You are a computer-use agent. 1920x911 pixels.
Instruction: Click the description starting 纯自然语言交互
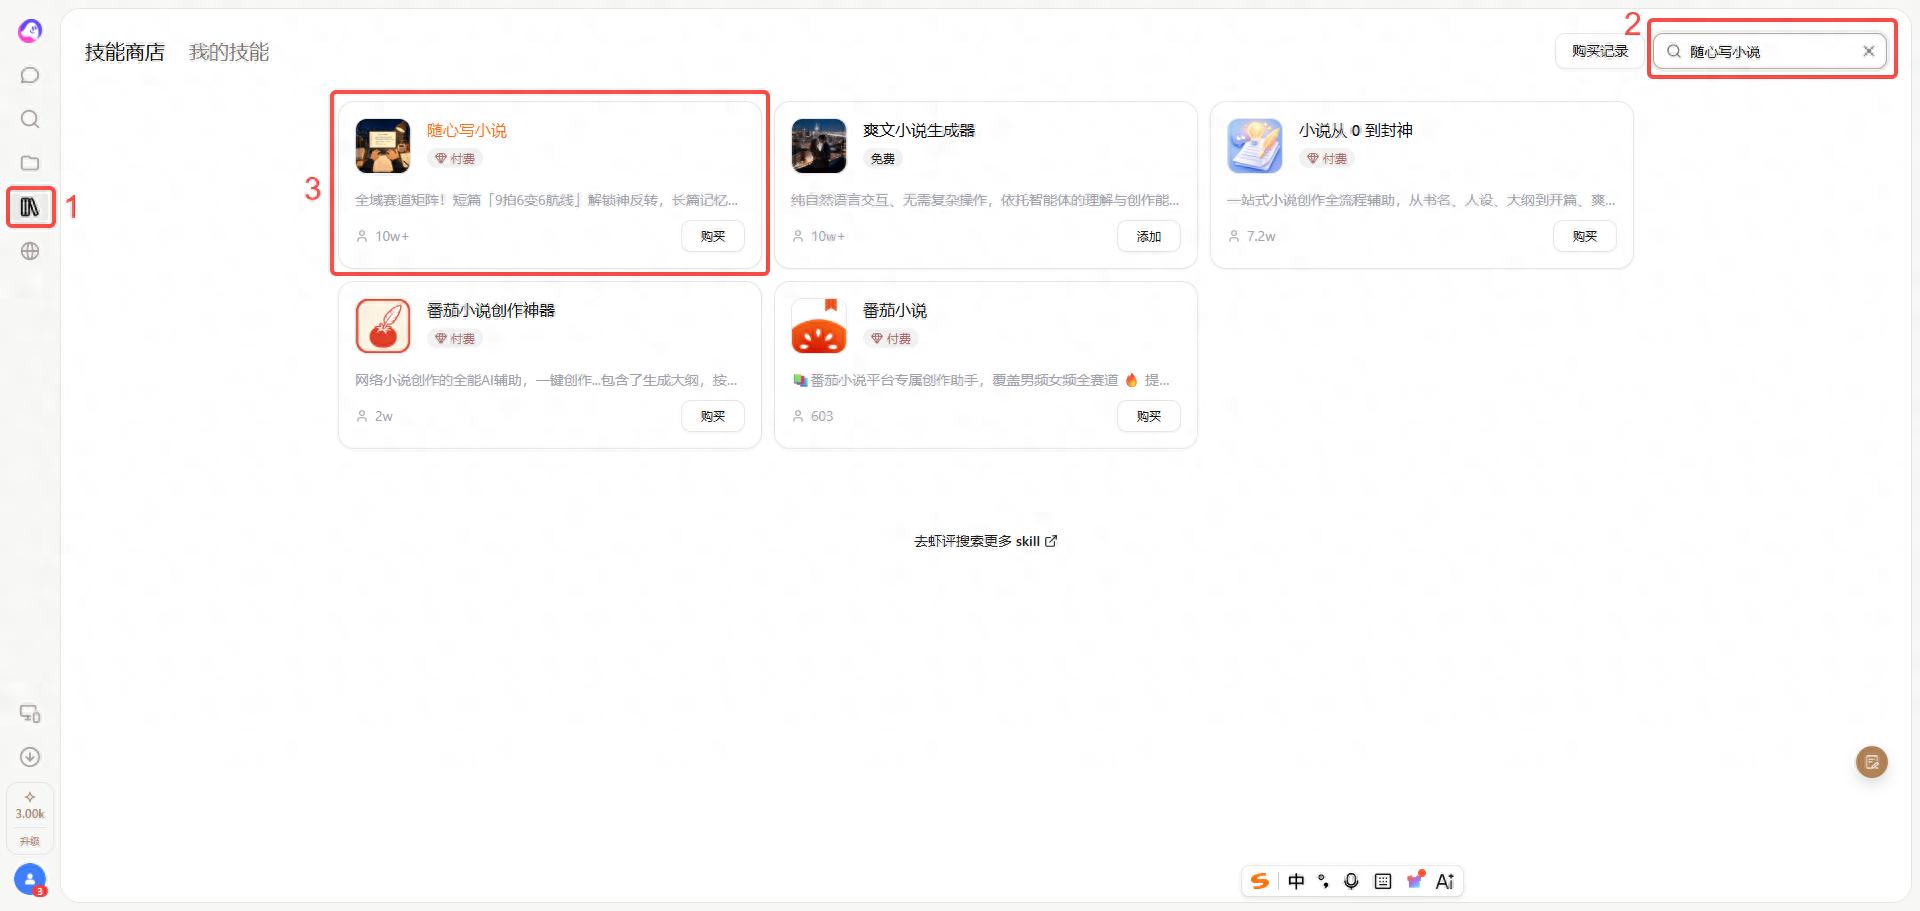pyautogui.click(x=985, y=201)
